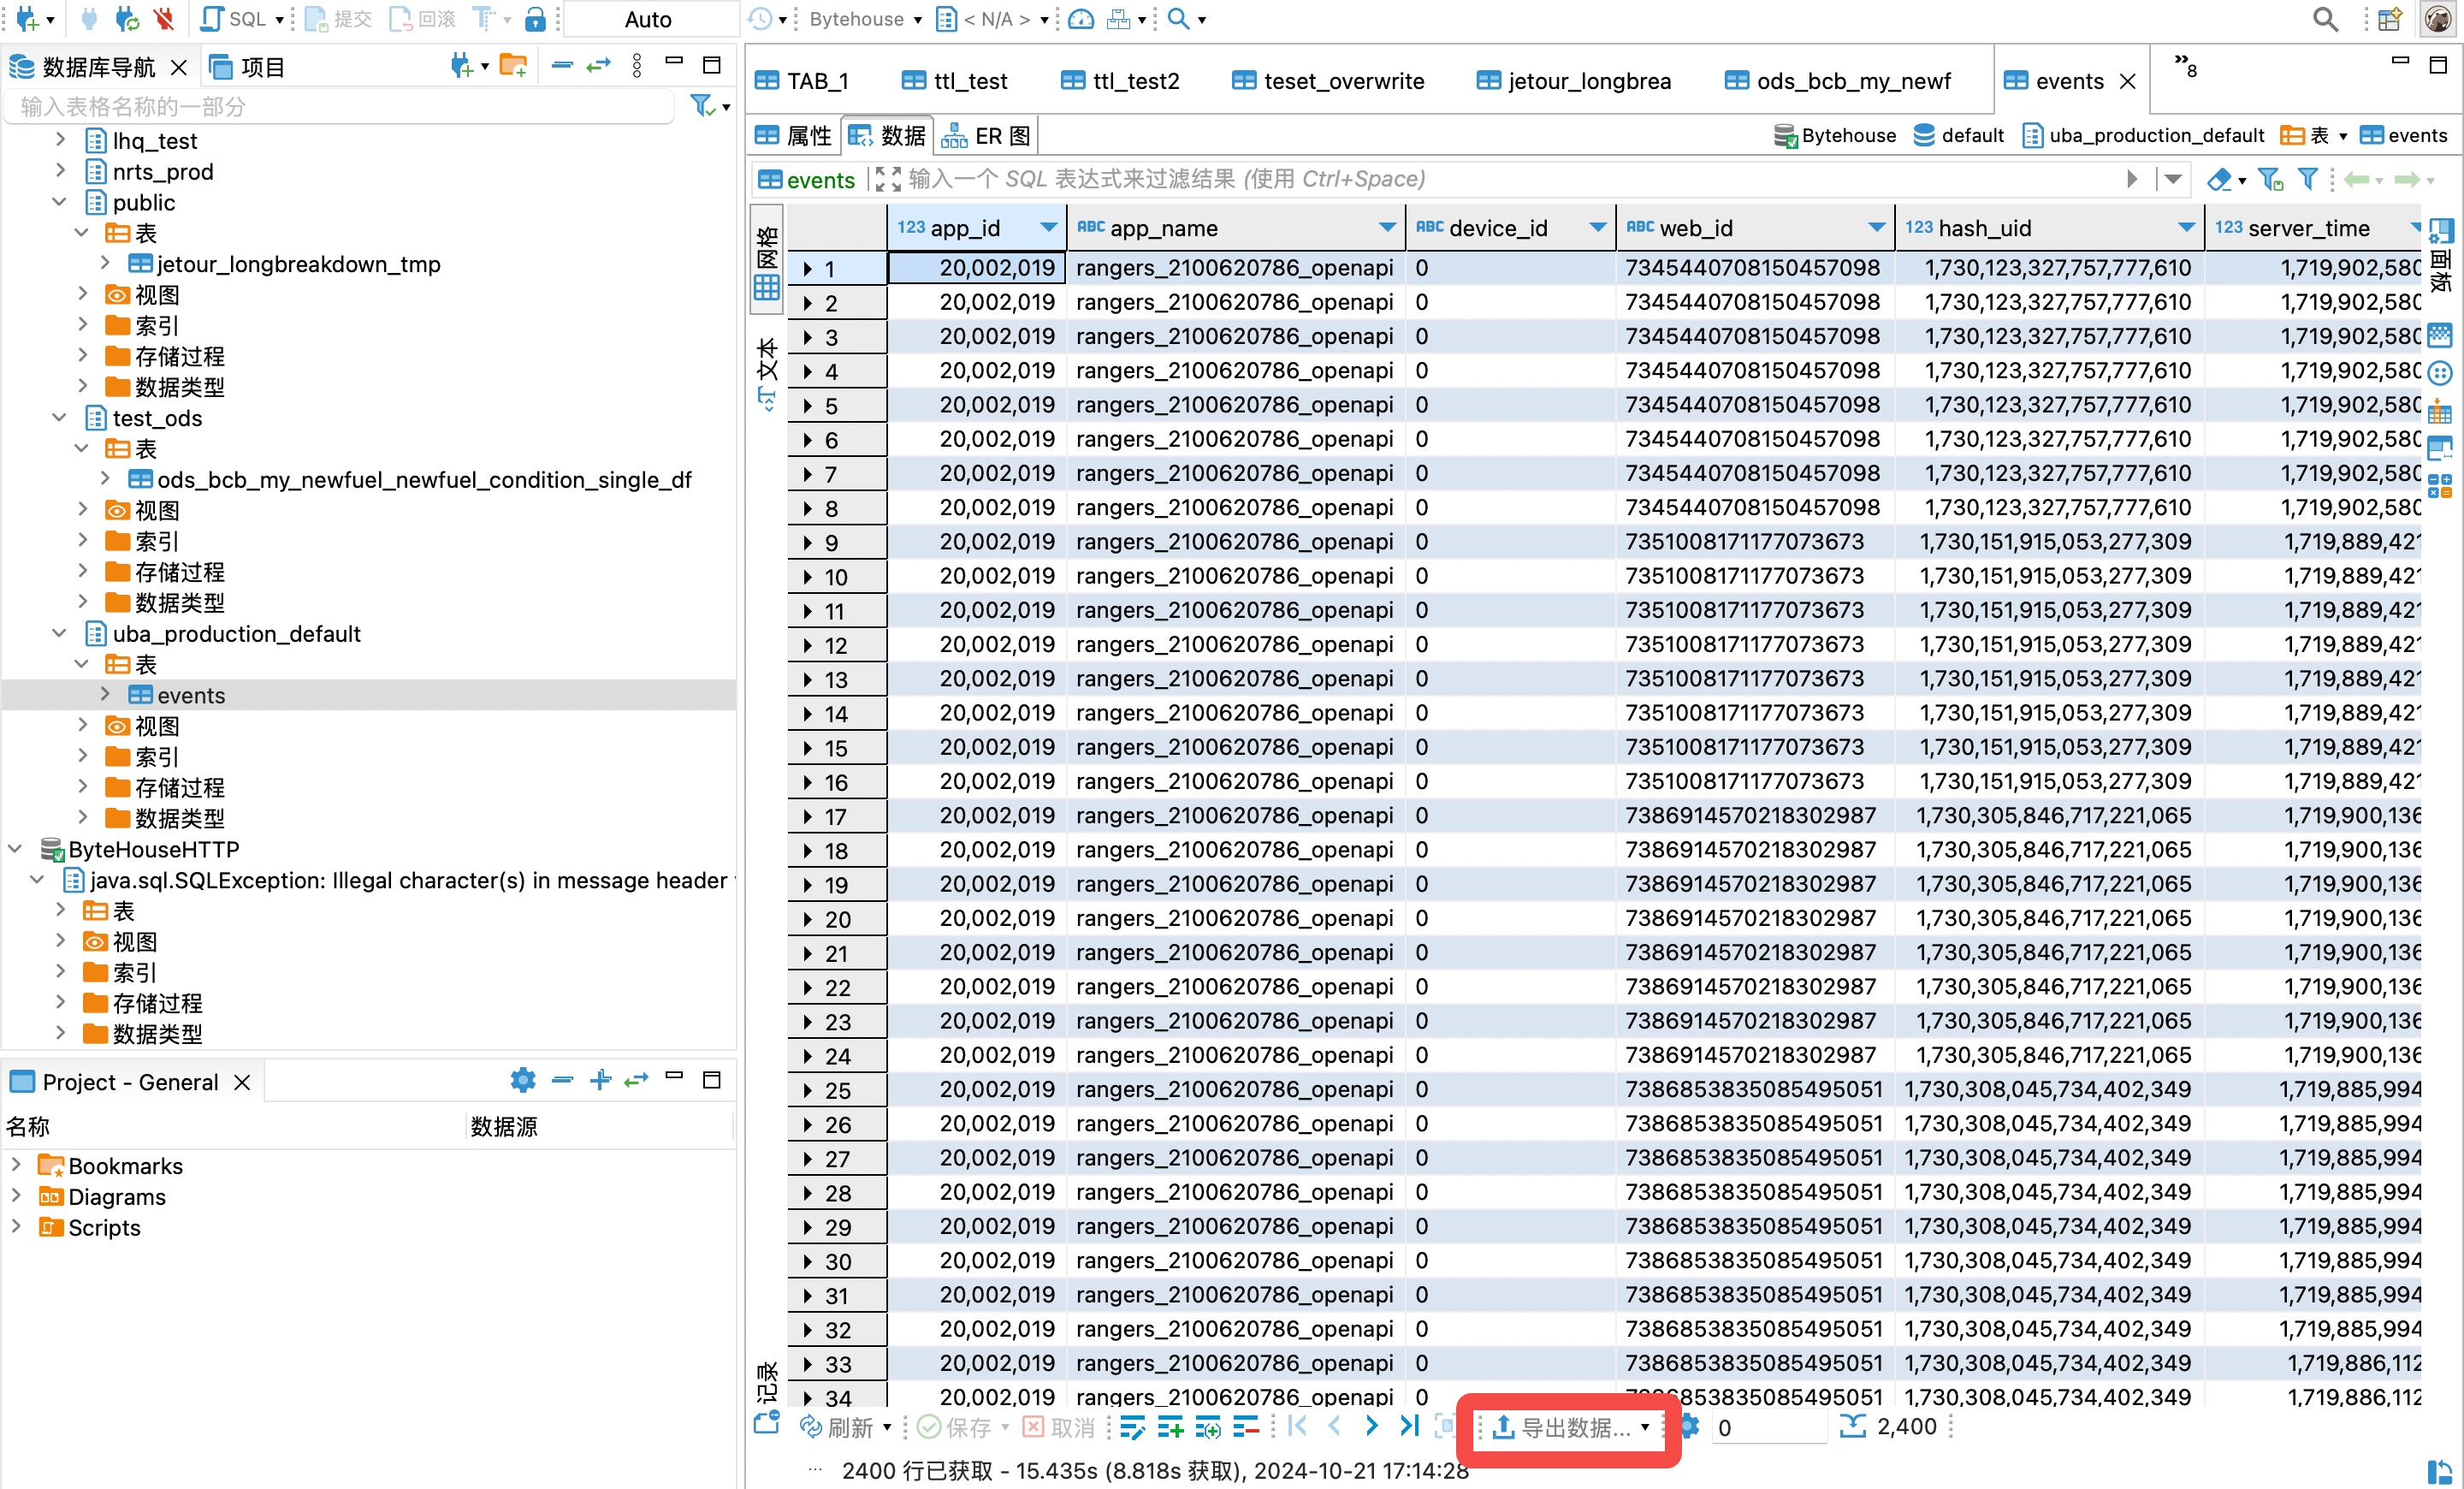2464x1489 pixels.
Task: Click the row count 2,400 fetch icon
Action: click(x=1852, y=1427)
